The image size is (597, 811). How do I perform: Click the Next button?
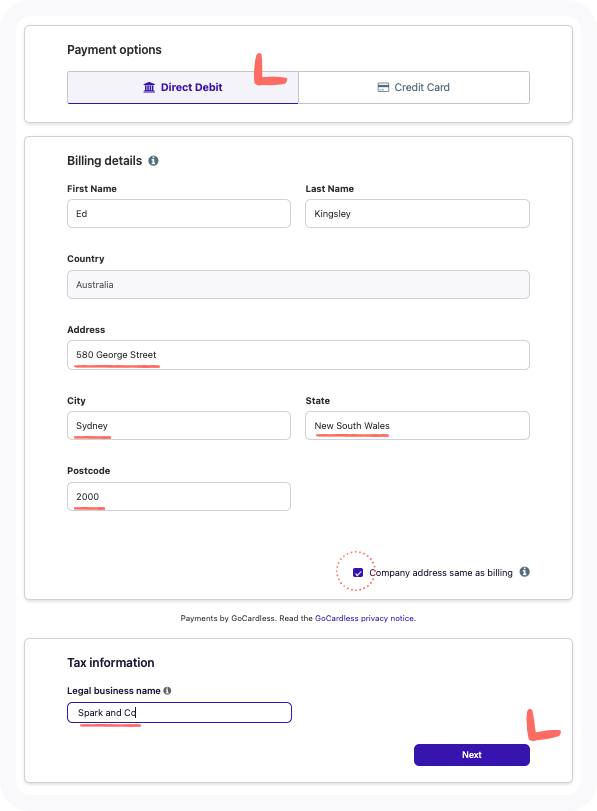point(472,755)
